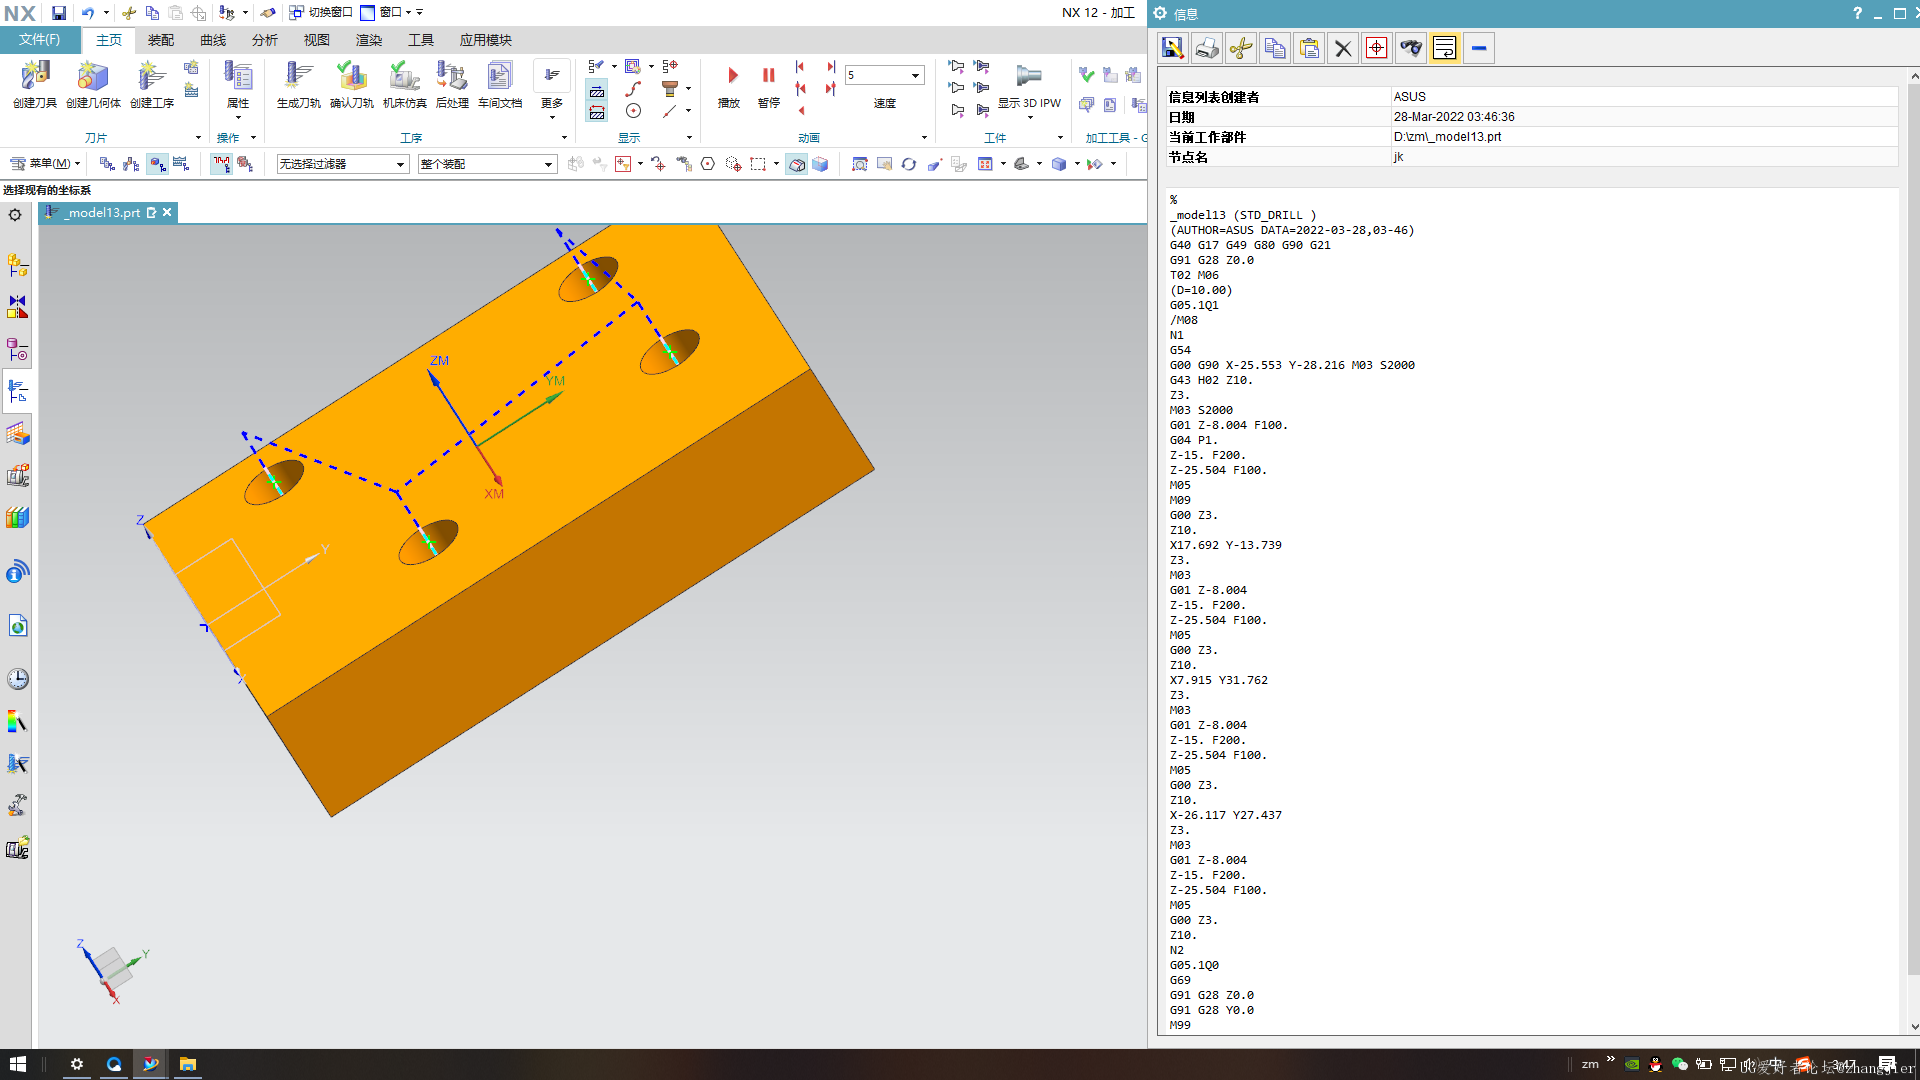Image resolution: width=1920 pixels, height=1080 pixels.
Task: Expand the 动画 group options arrow
Action: coord(924,138)
